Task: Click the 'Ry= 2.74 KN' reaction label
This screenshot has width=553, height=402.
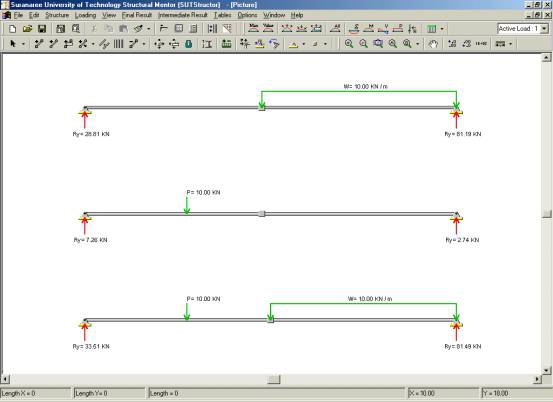Action: click(x=462, y=240)
